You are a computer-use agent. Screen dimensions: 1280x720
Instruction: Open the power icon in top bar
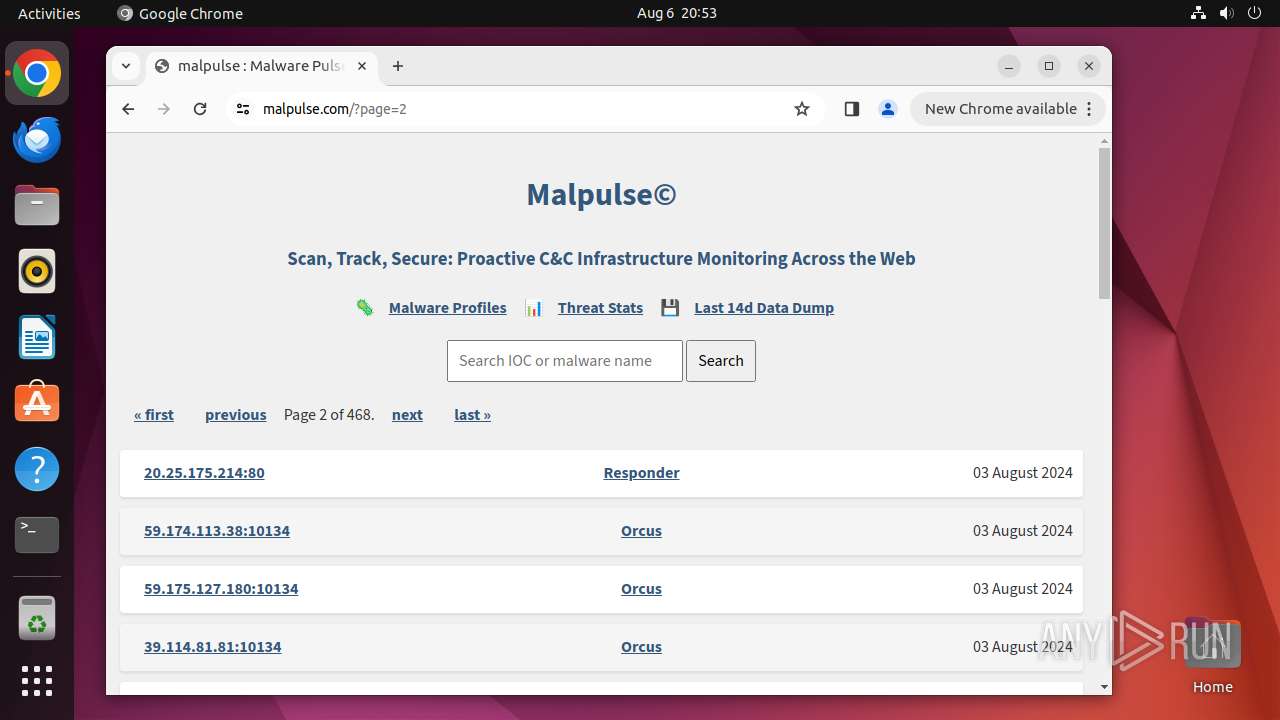click(1255, 13)
